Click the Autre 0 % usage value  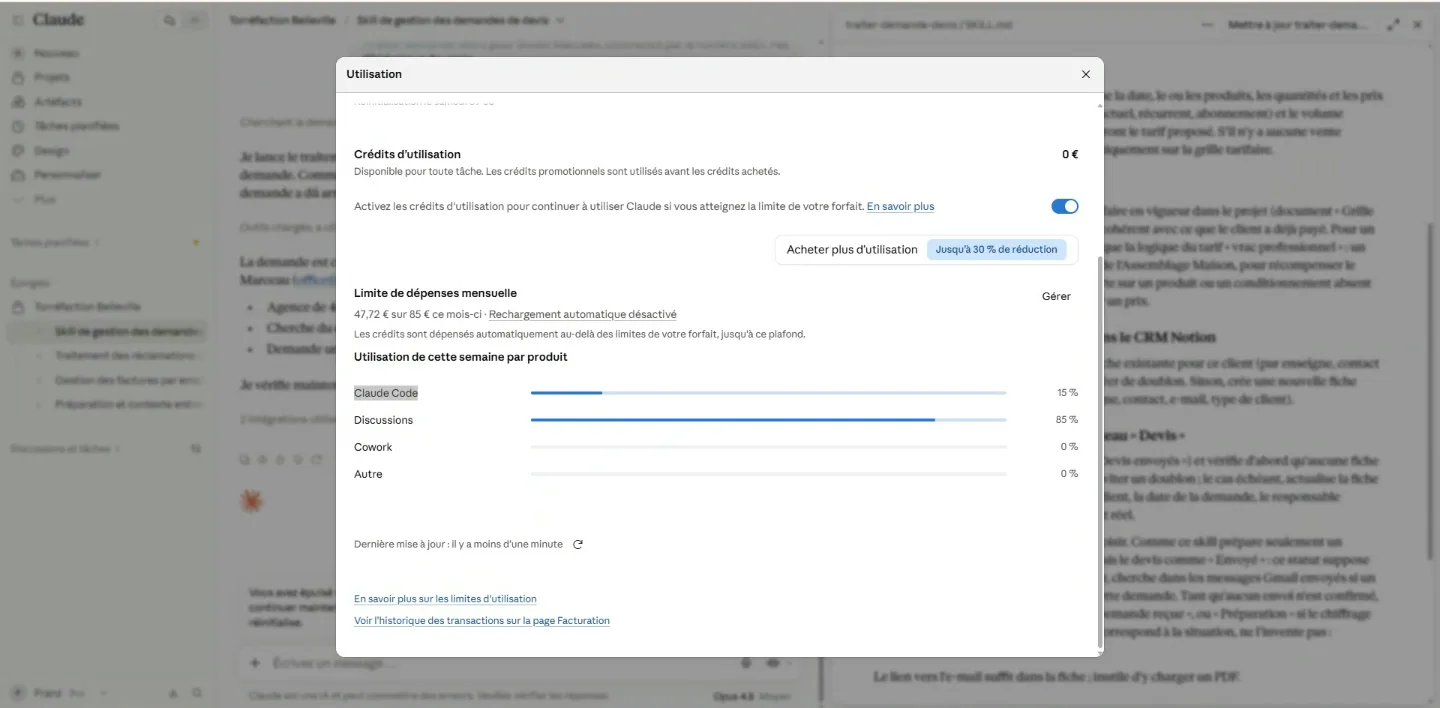point(1069,474)
